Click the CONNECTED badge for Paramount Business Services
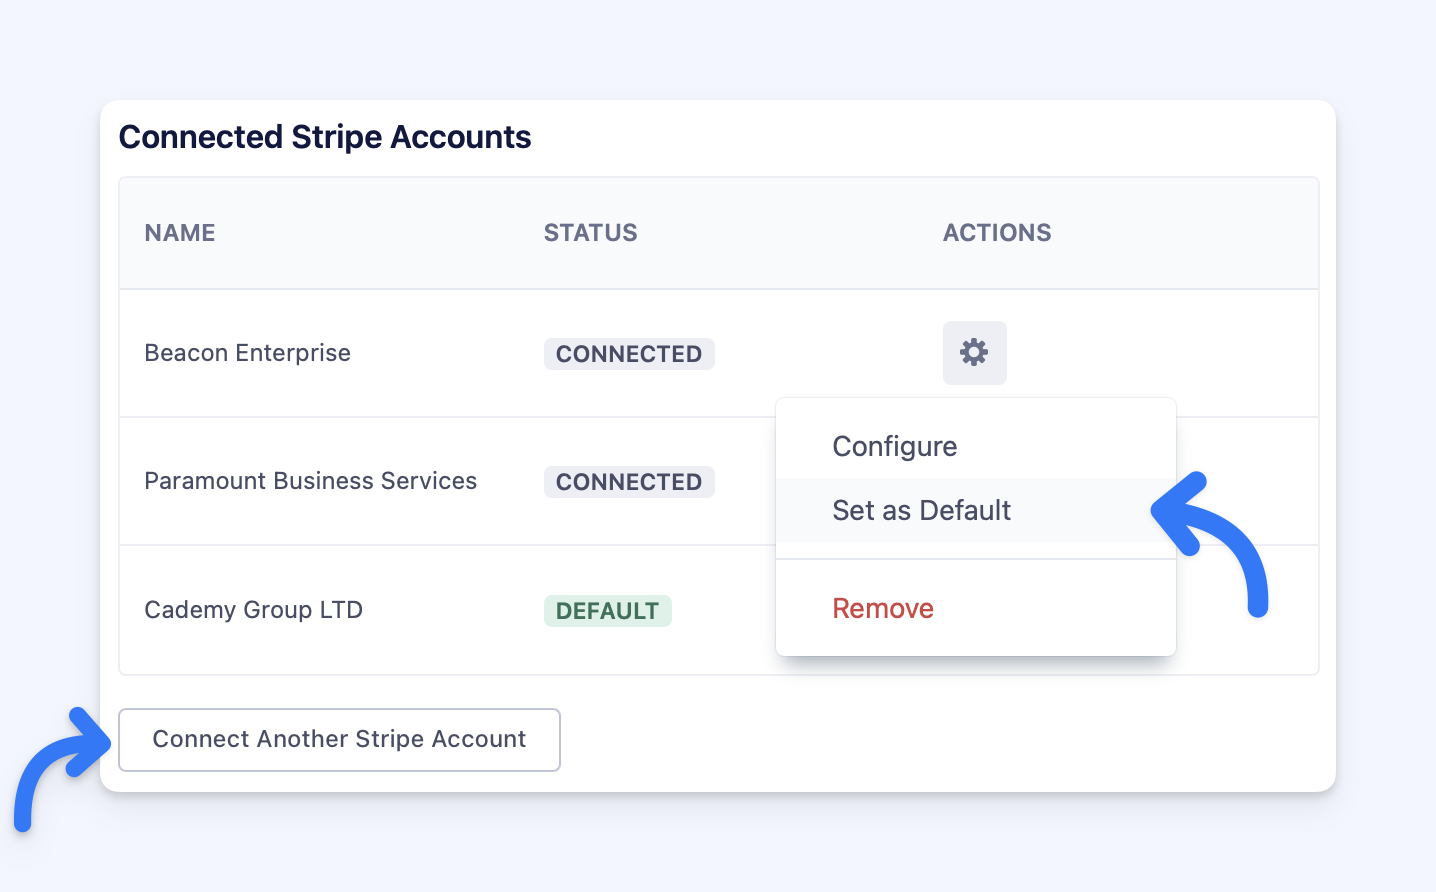 coord(628,482)
